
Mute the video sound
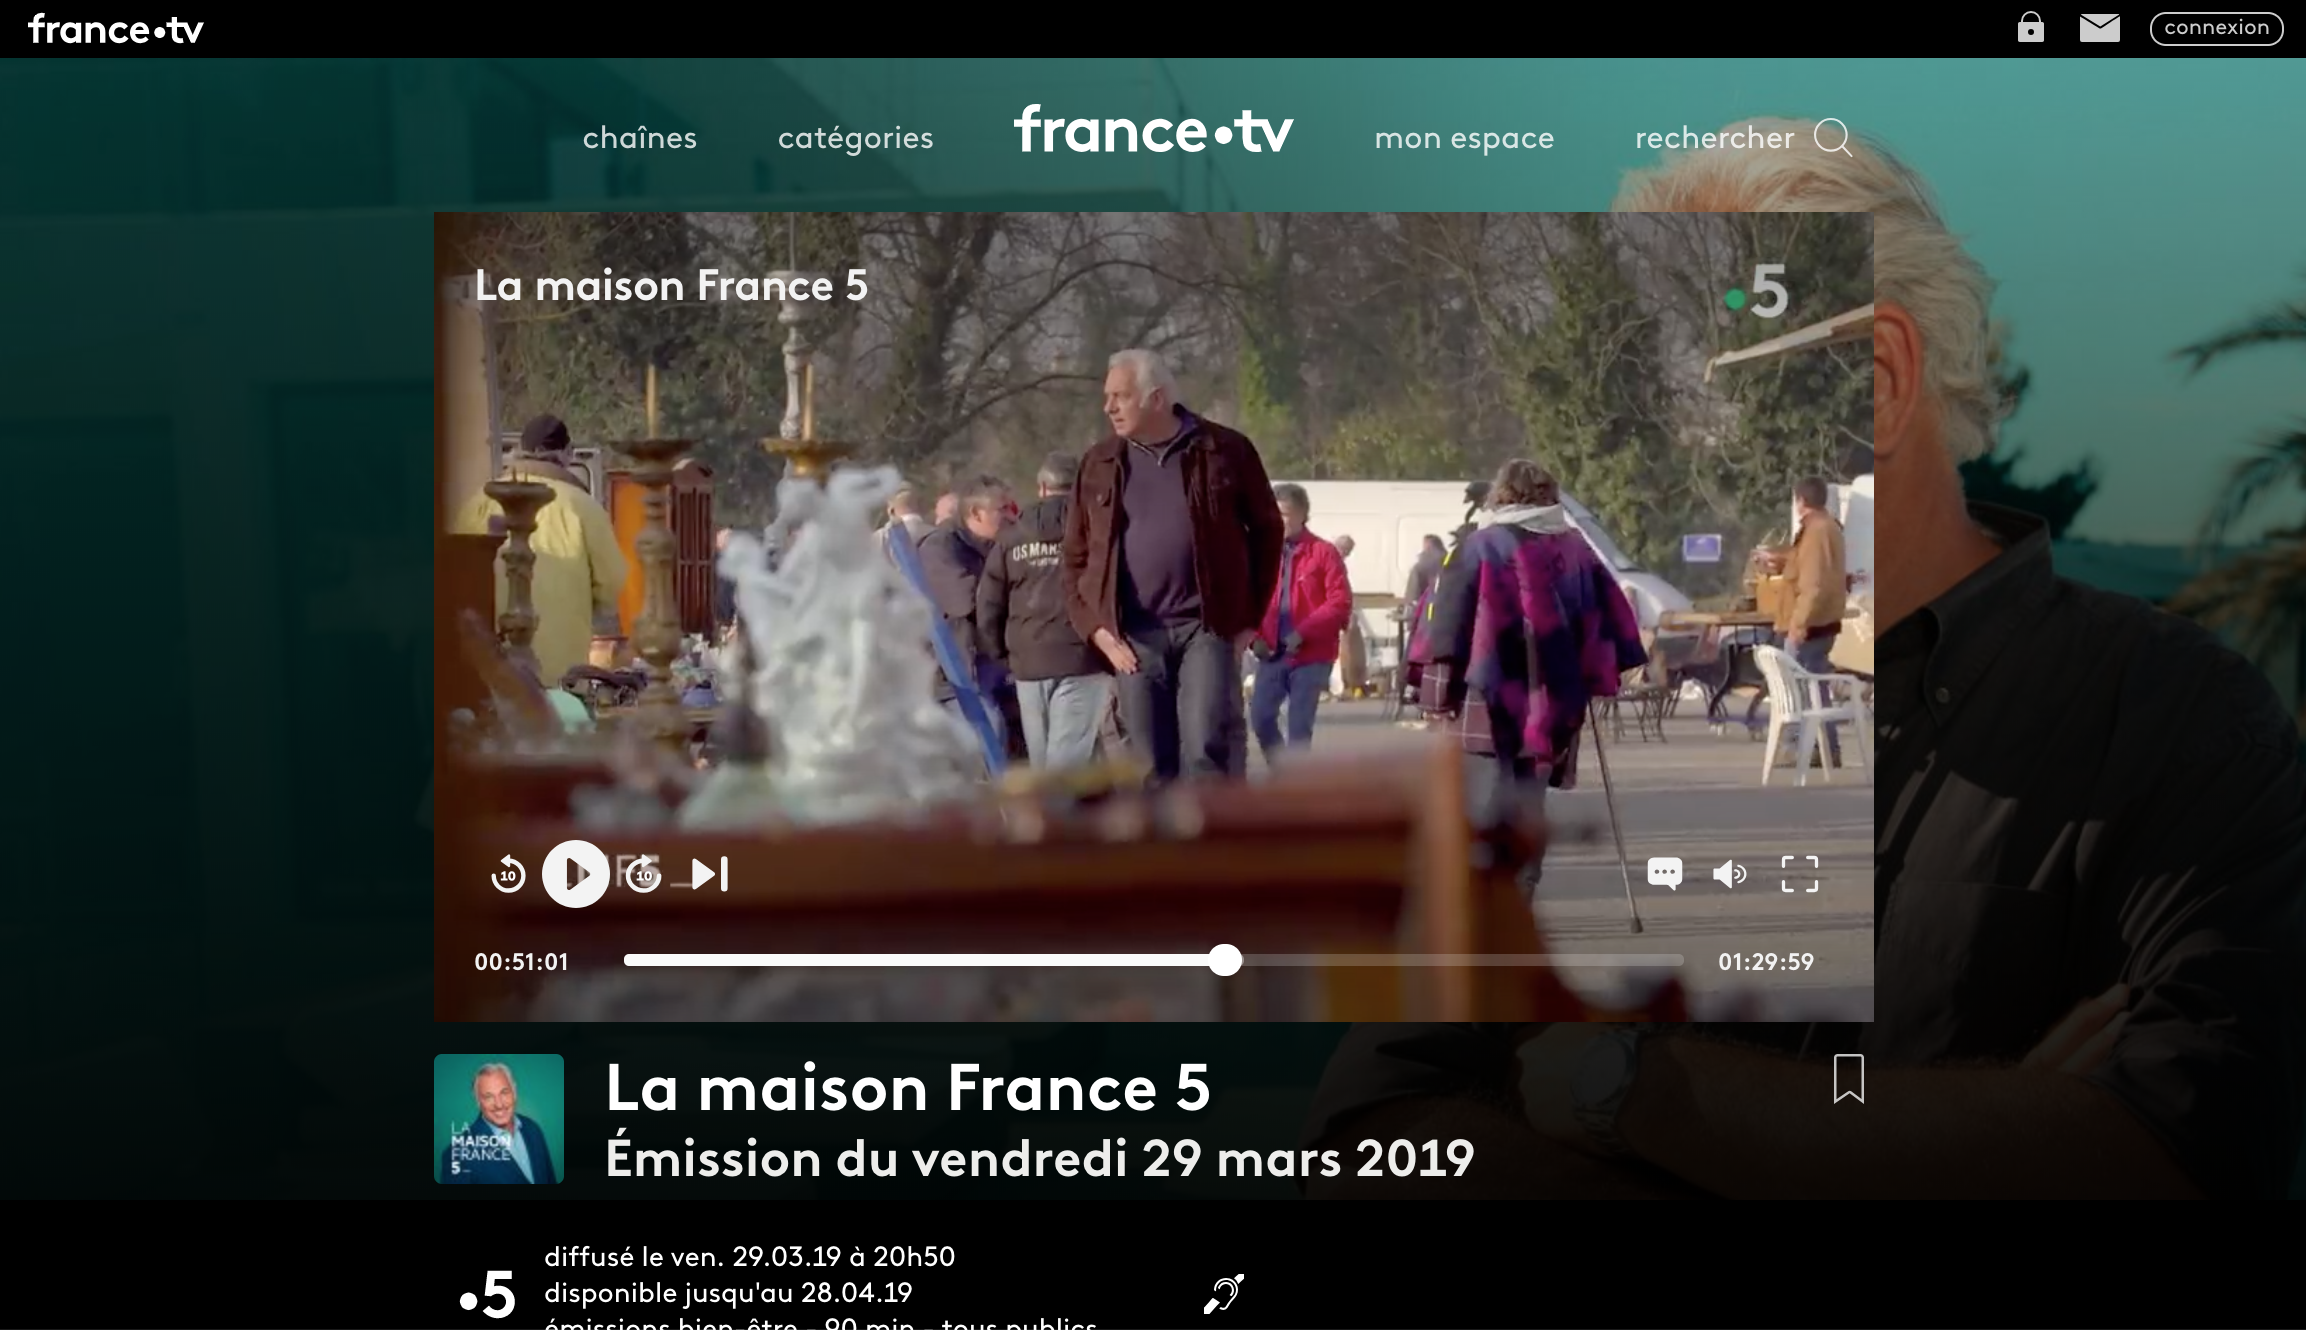(1730, 874)
